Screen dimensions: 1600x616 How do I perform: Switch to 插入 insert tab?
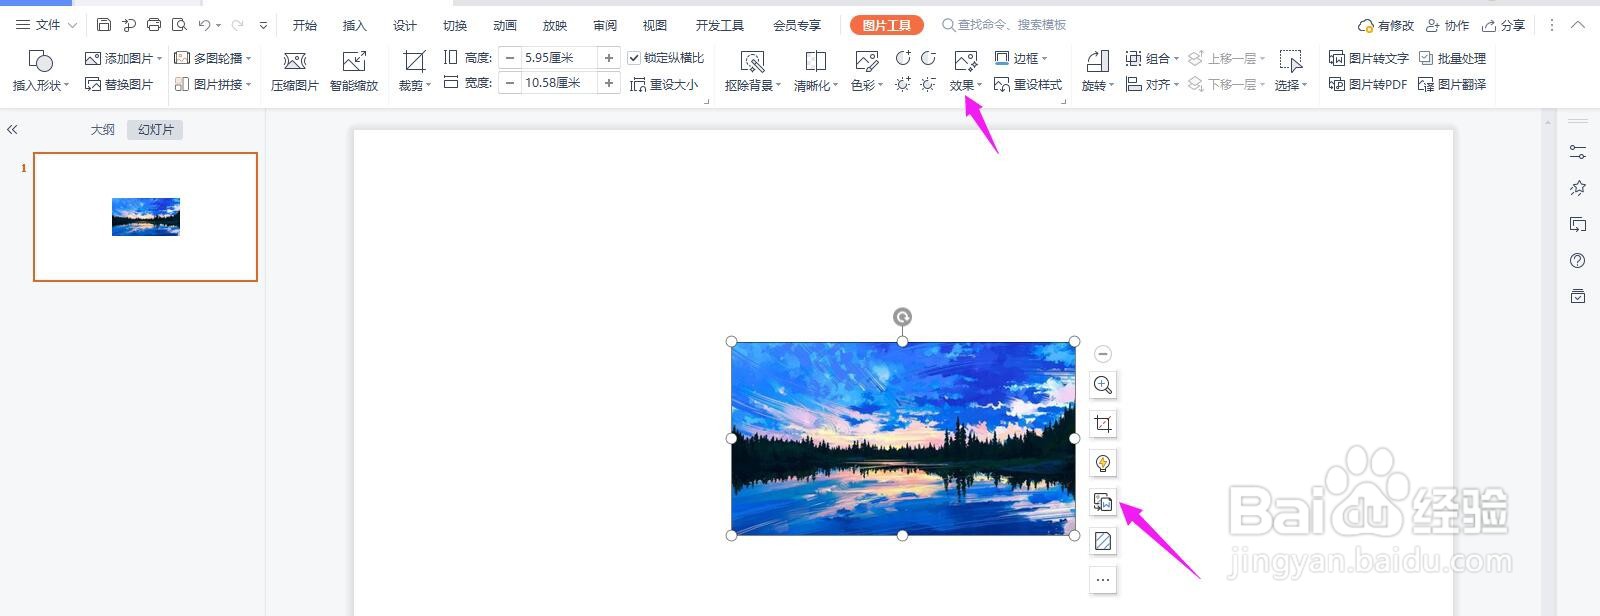354,25
